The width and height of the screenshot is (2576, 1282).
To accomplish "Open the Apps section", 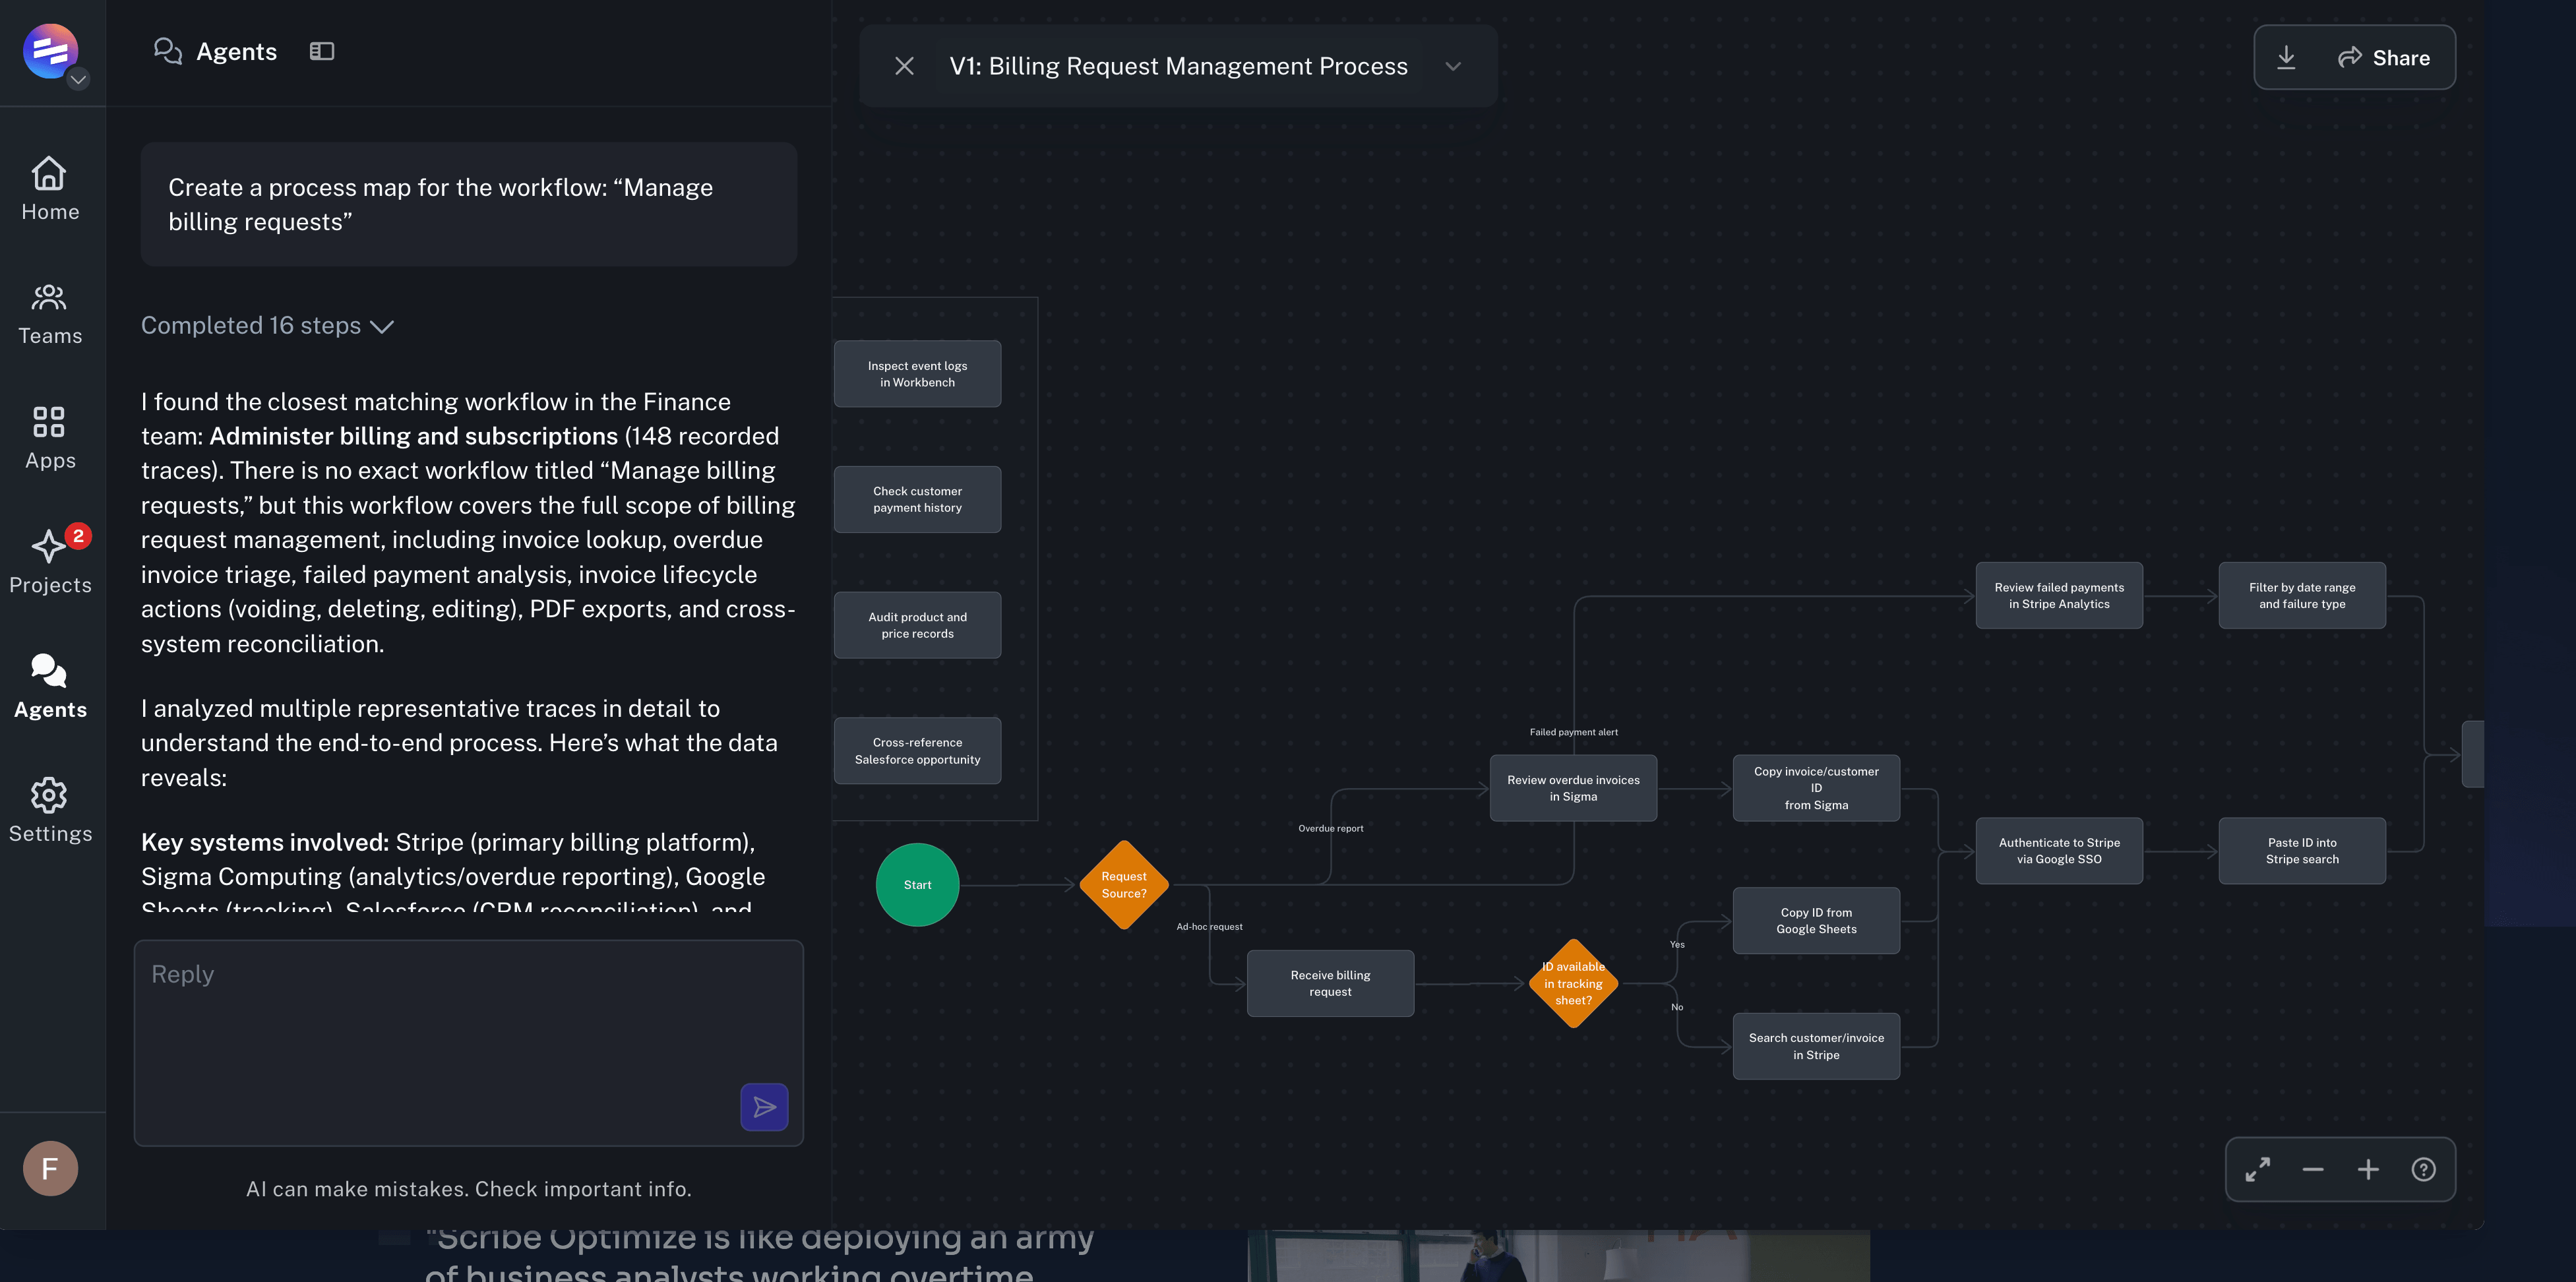I will 50,437.
